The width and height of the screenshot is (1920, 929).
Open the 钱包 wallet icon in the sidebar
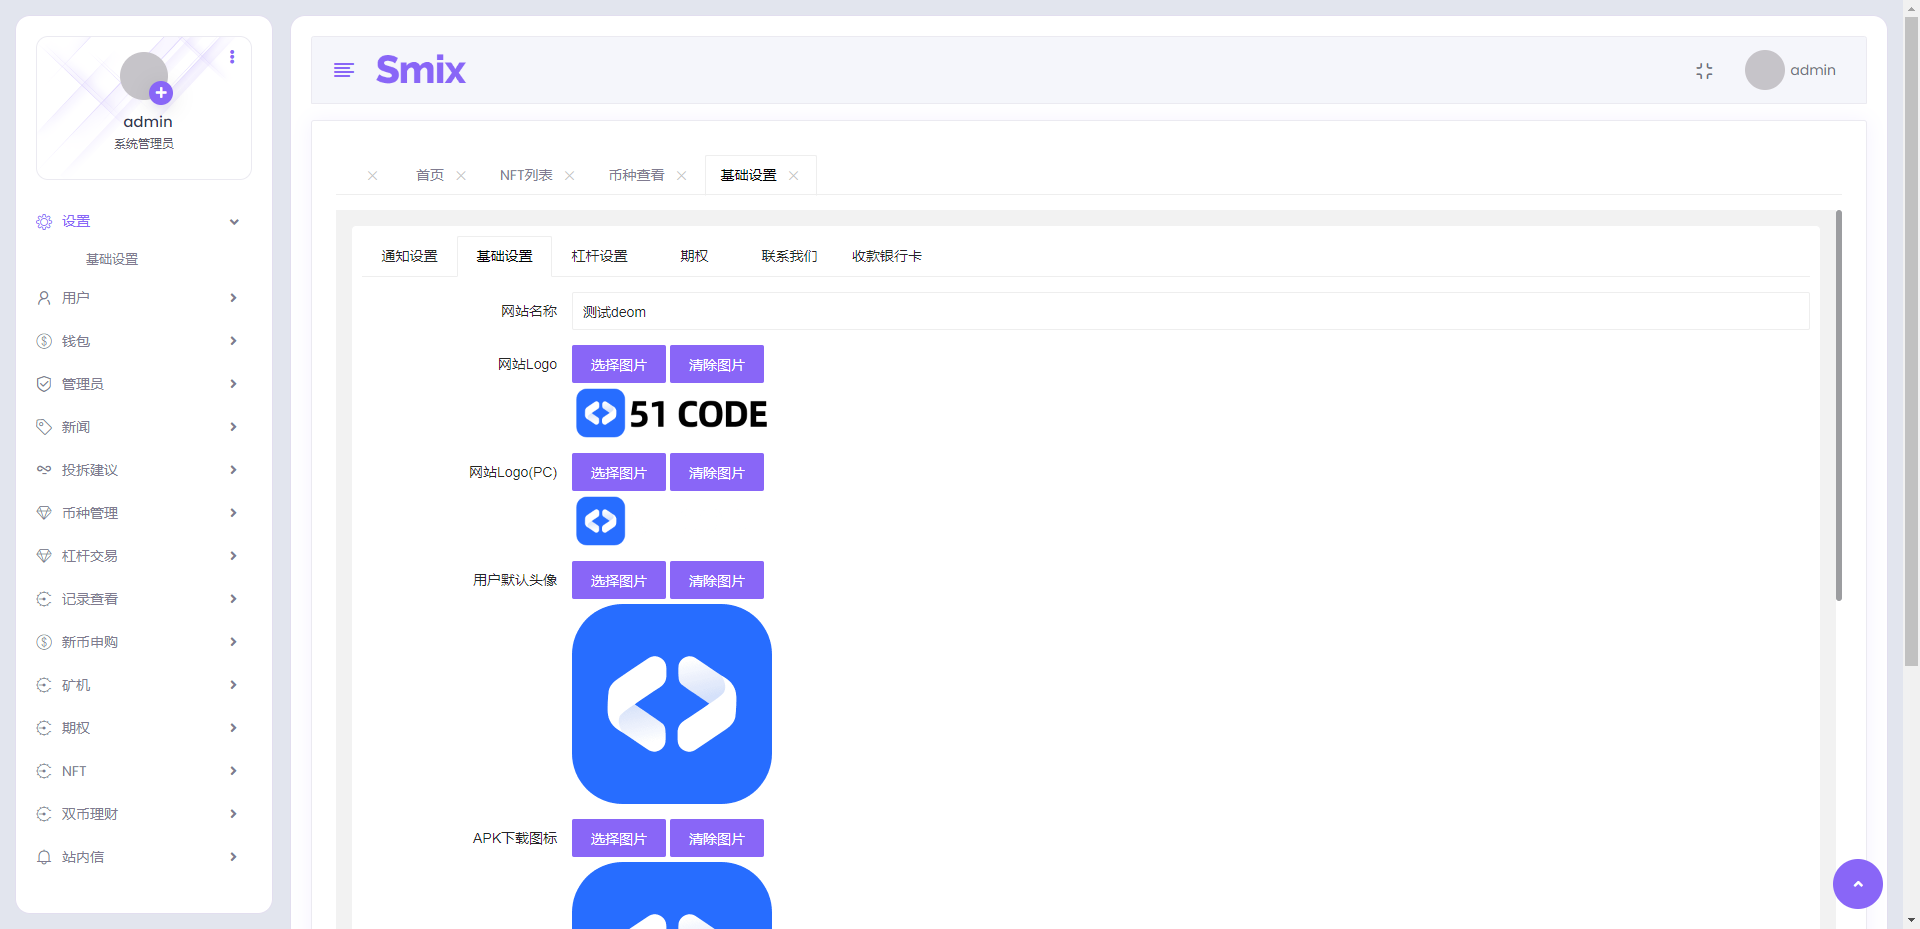pyautogui.click(x=43, y=340)
